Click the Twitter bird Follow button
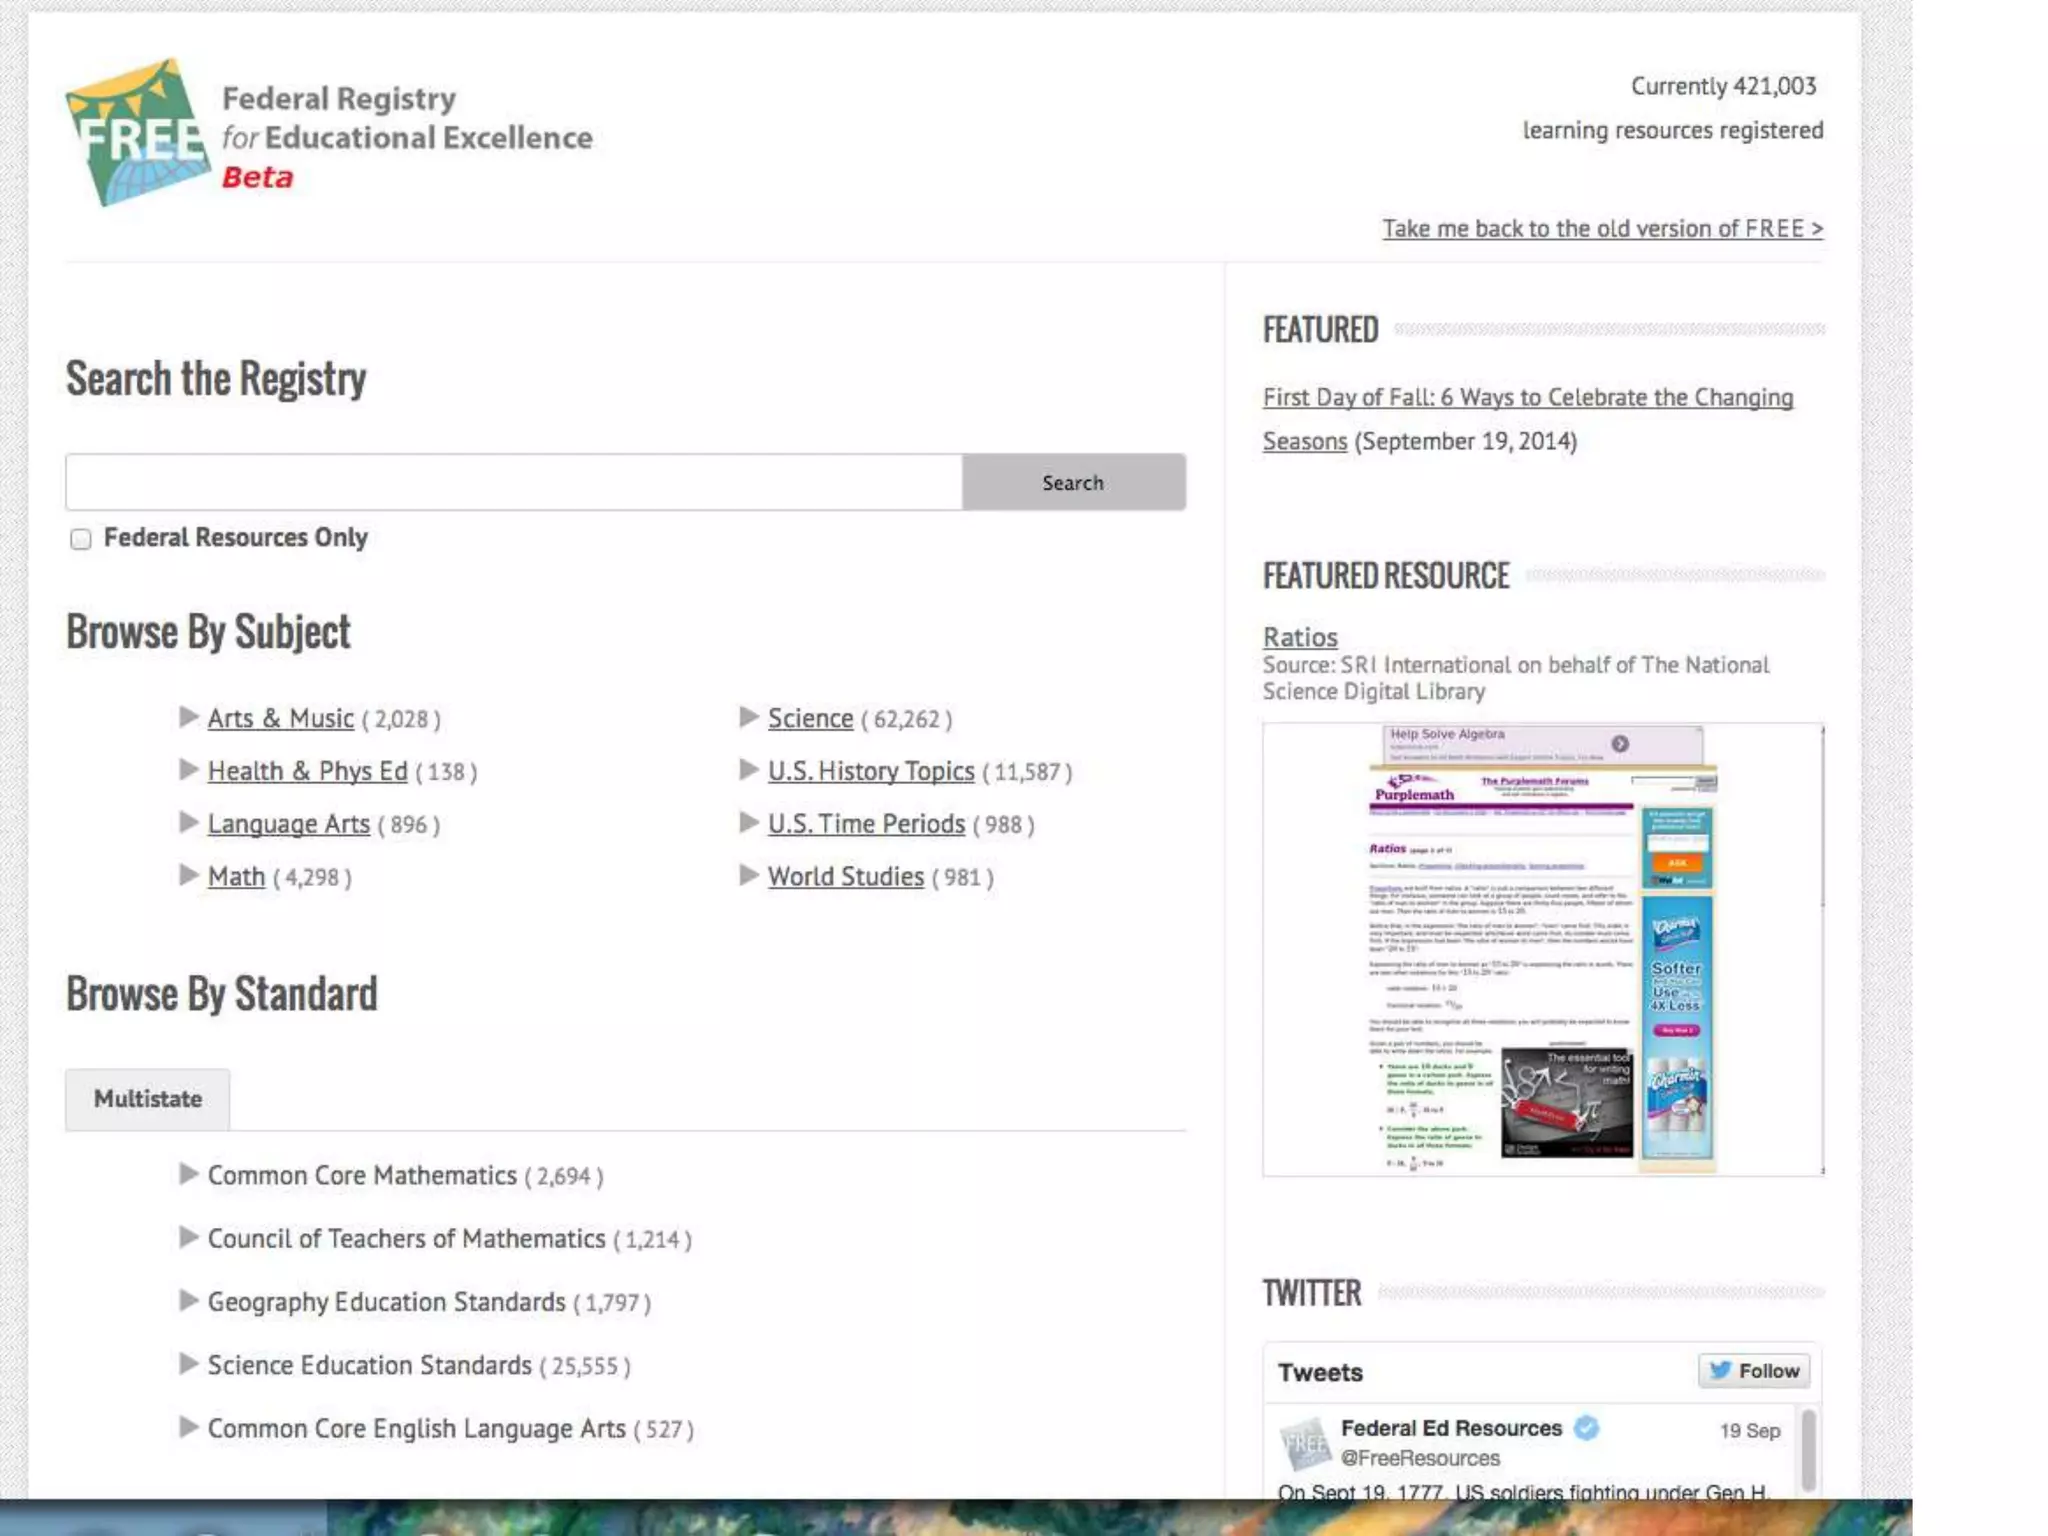Screen dimensions: 2048x1536 click(x=1754, y=1371)
